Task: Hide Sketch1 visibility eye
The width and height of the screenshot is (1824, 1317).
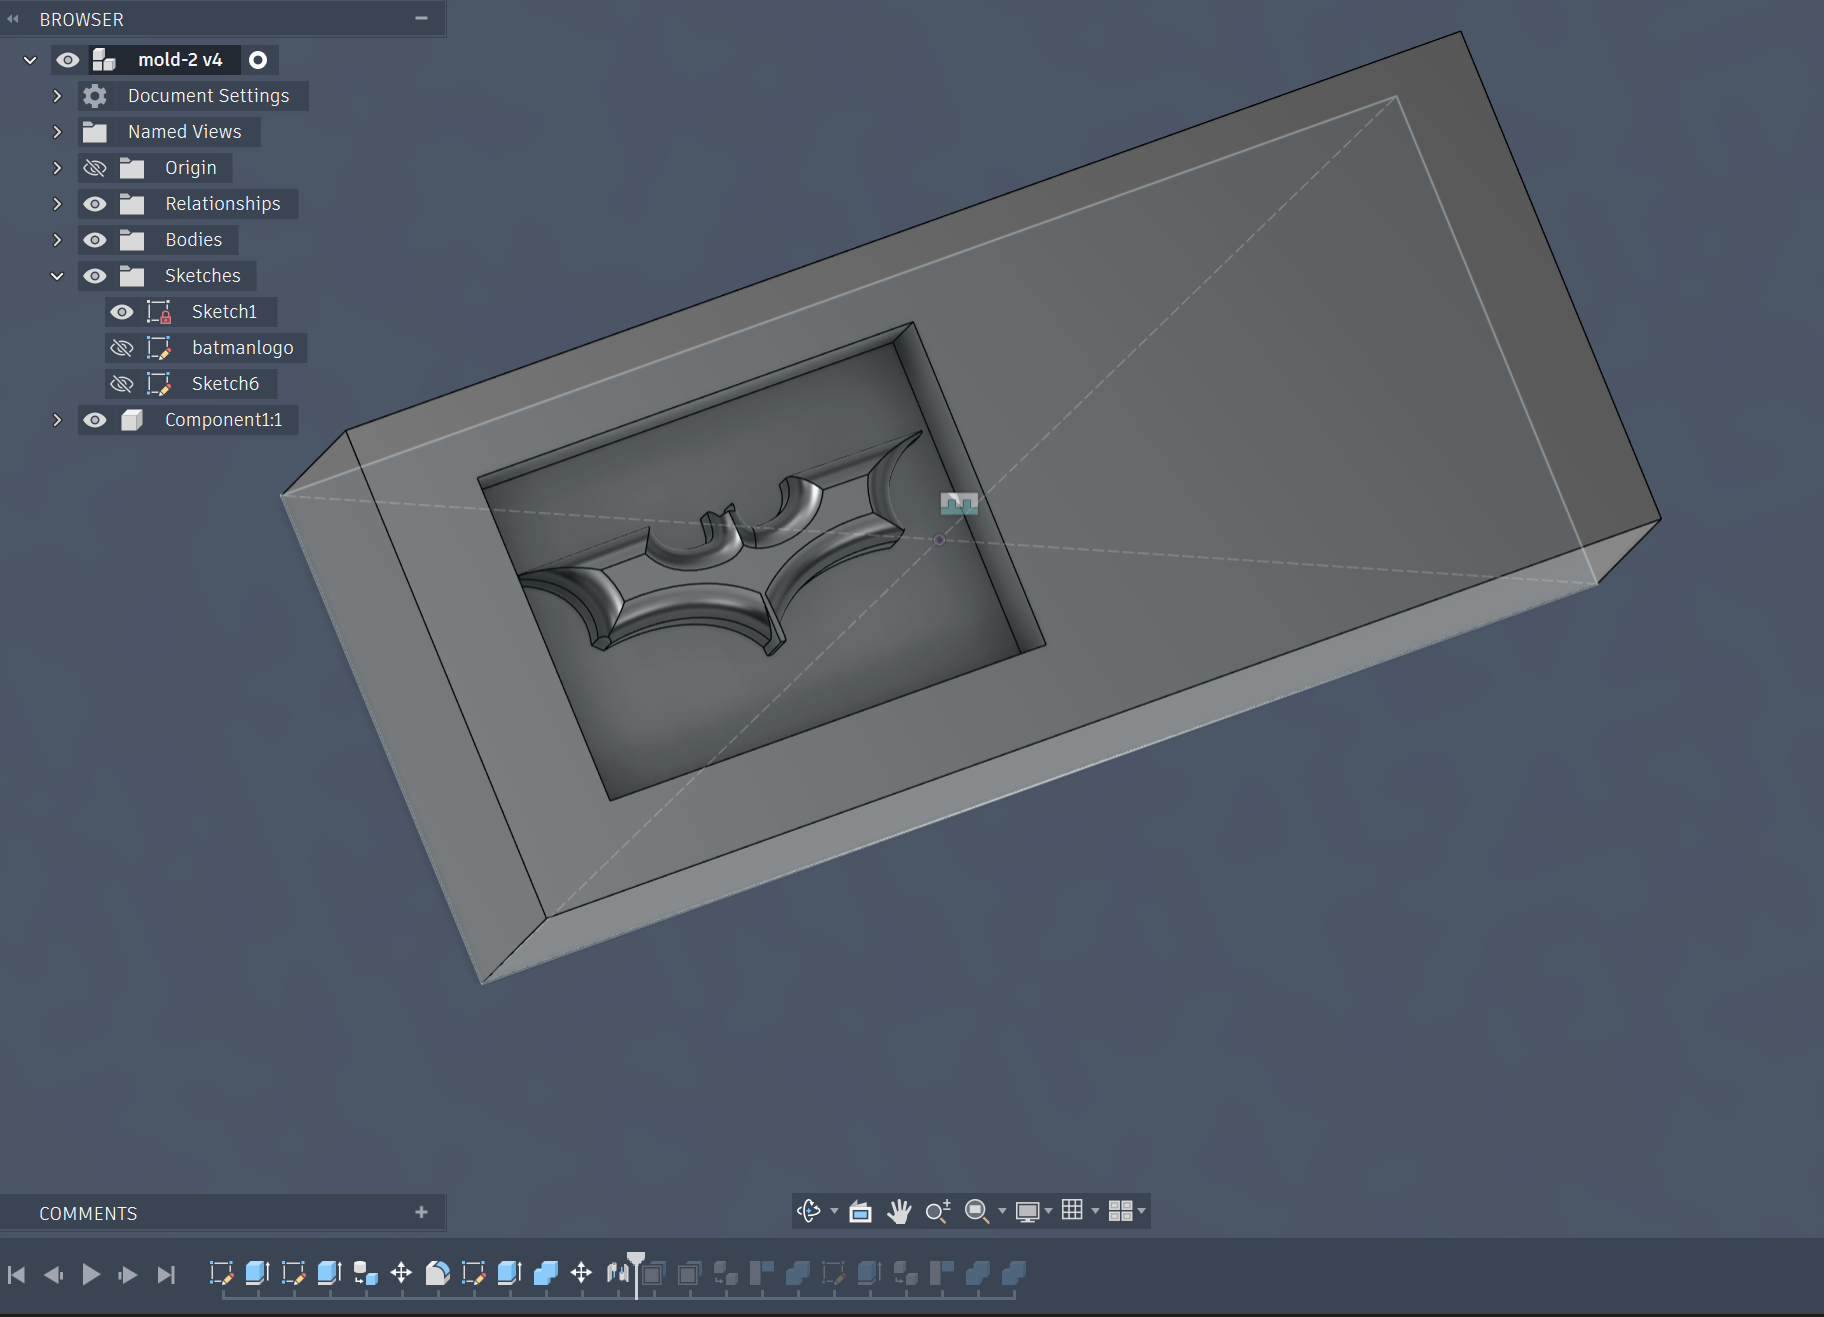Action: 121,312
